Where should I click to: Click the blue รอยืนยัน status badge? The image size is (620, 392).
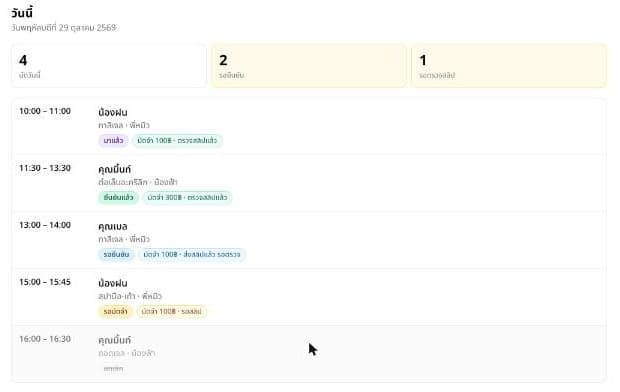pos(116,254)
